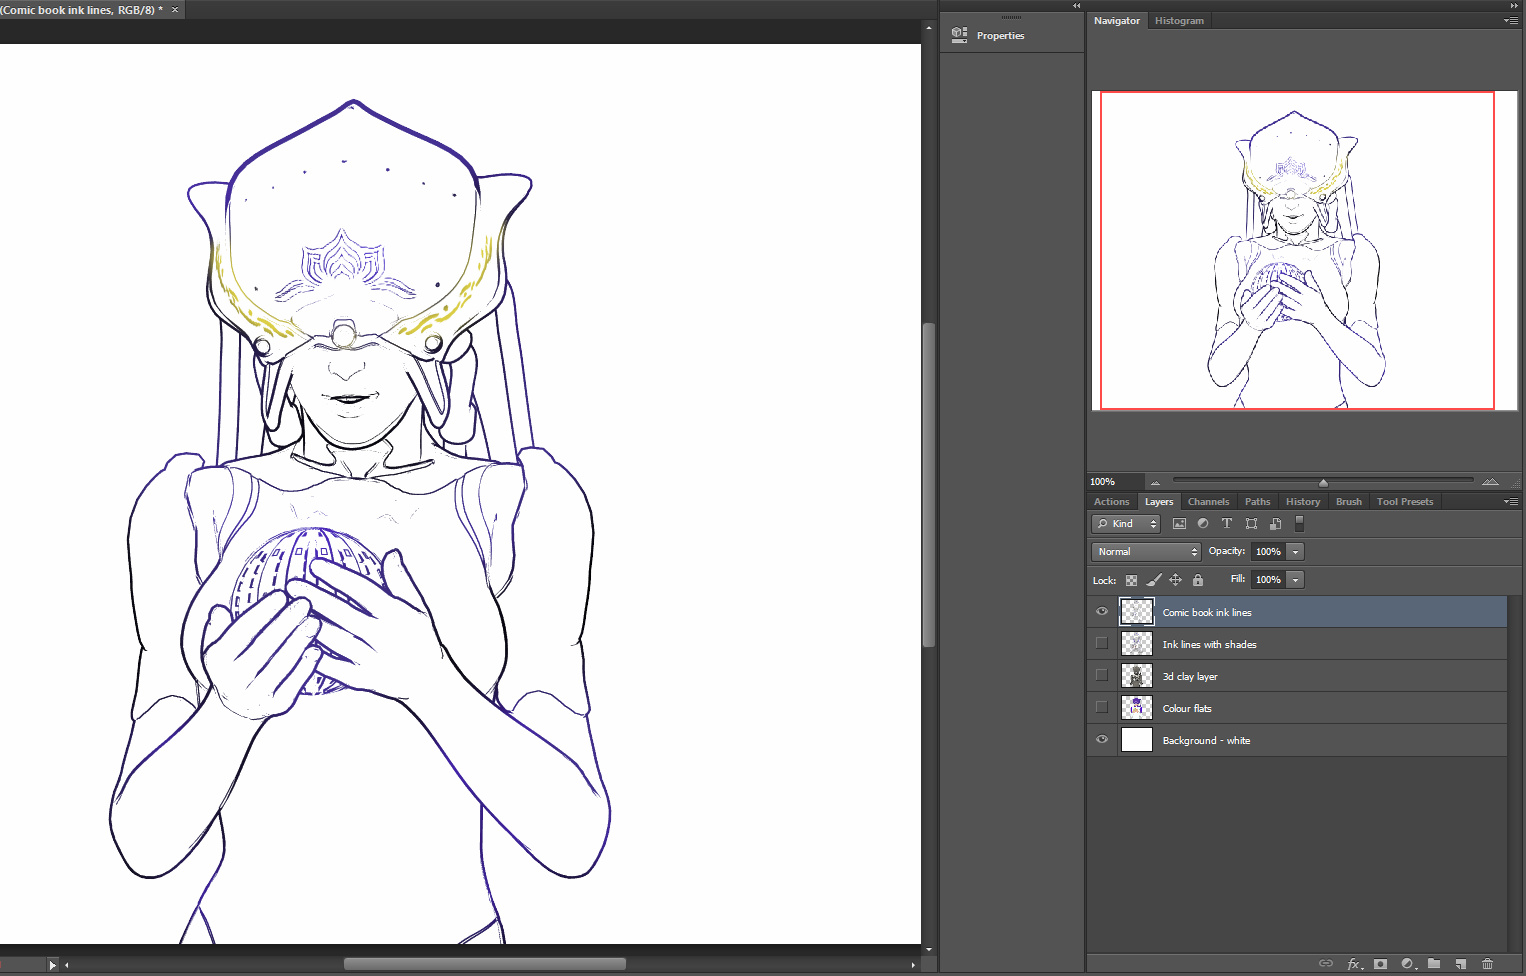The height and width of the screenshot is (976, 1526).
Task: Open the Normal blend mode dropdown
Action: tap(1146, 552)
